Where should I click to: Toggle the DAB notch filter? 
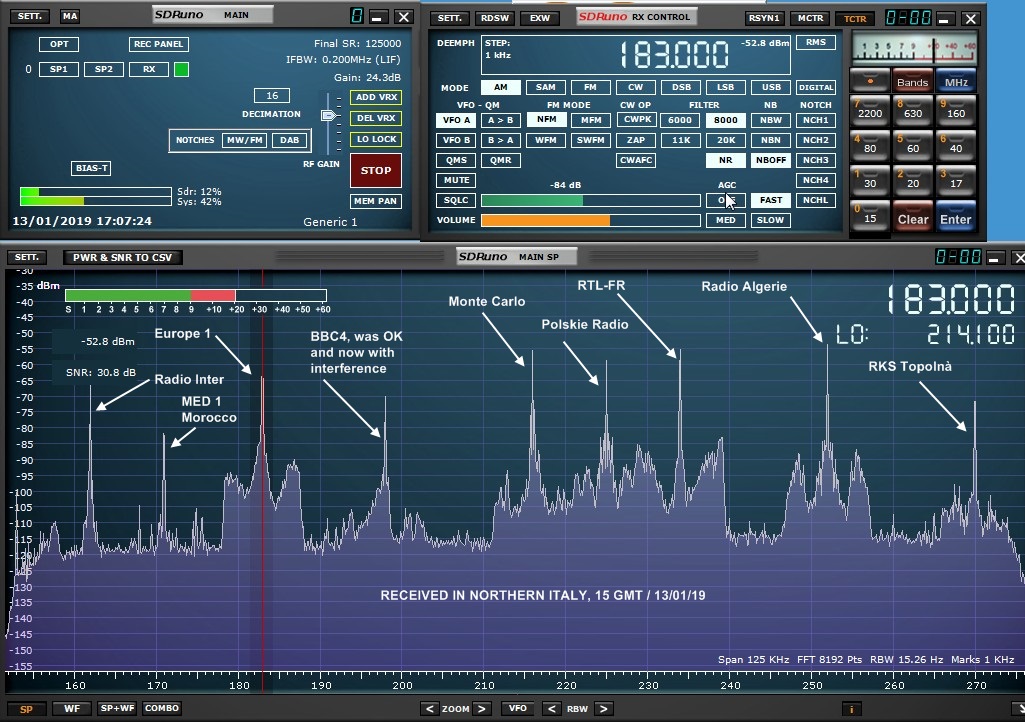pyautogui.click(x=290, y=140)
